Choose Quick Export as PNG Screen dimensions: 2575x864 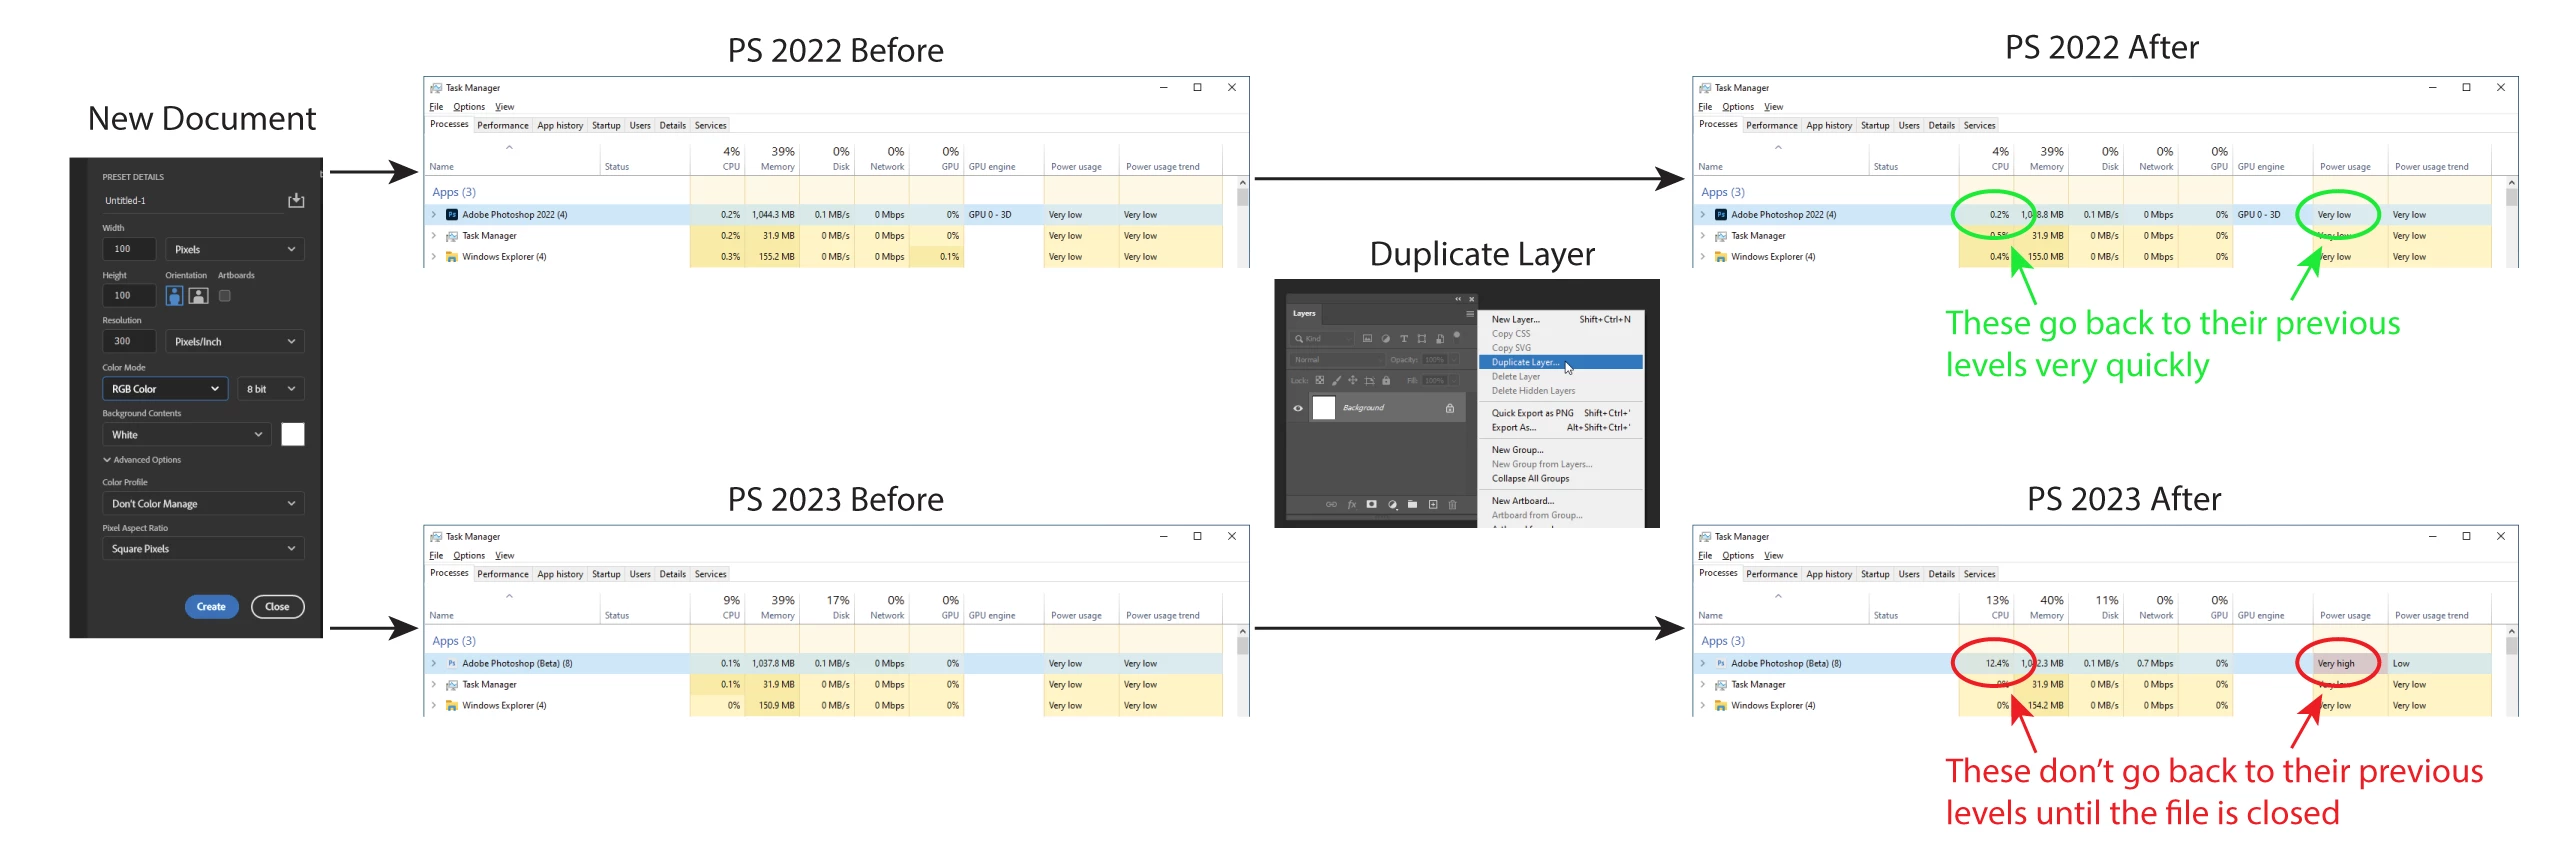[1561, 413]
